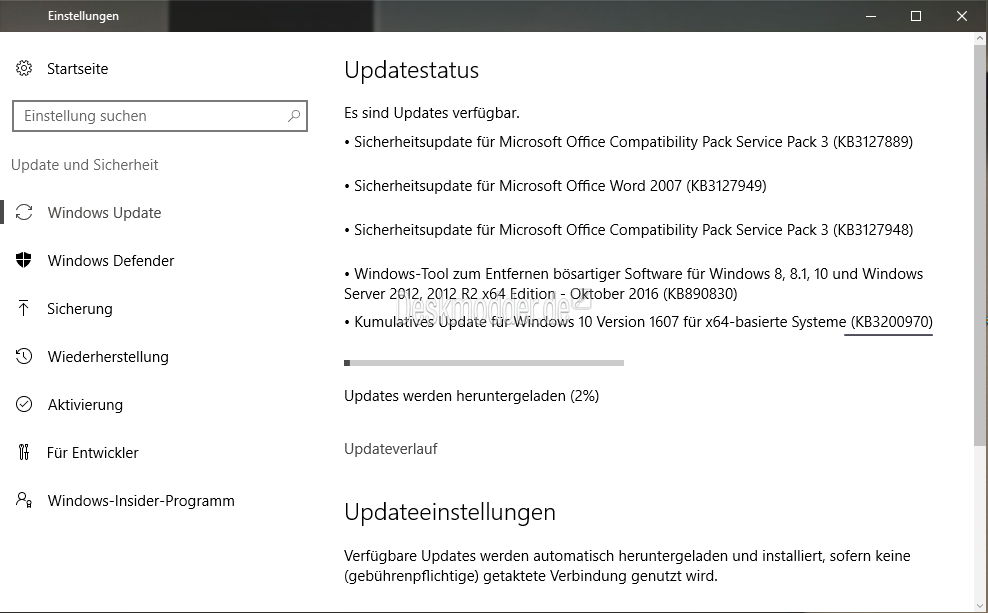988x613 pixels.
Task: Select the KB3127889 security update entry
Action: point(628,142)
